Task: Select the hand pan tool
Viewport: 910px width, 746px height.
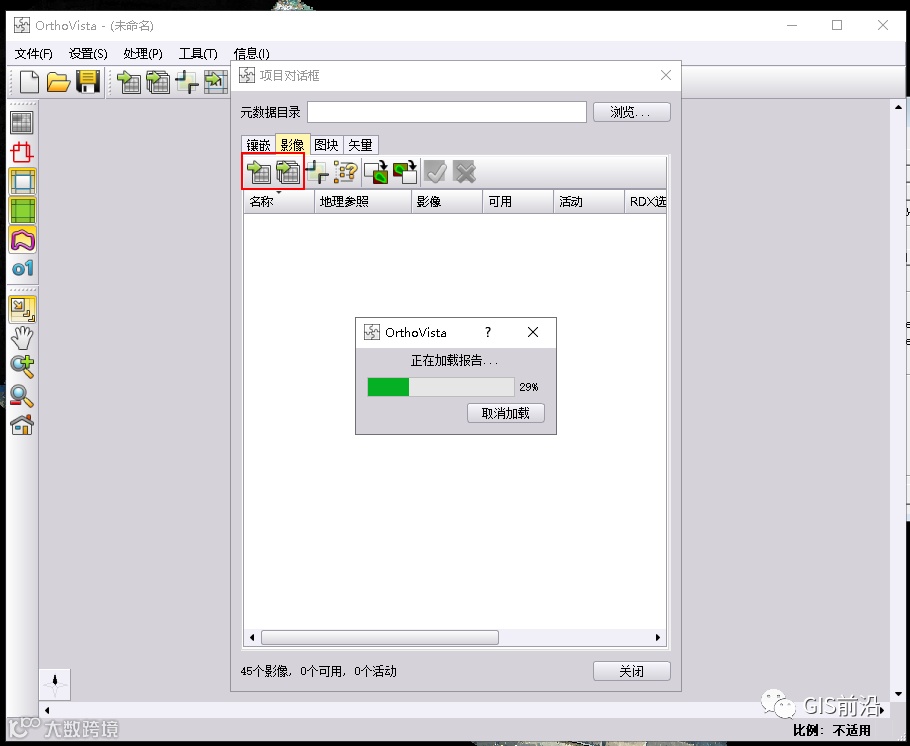Action: click(22, 338)
